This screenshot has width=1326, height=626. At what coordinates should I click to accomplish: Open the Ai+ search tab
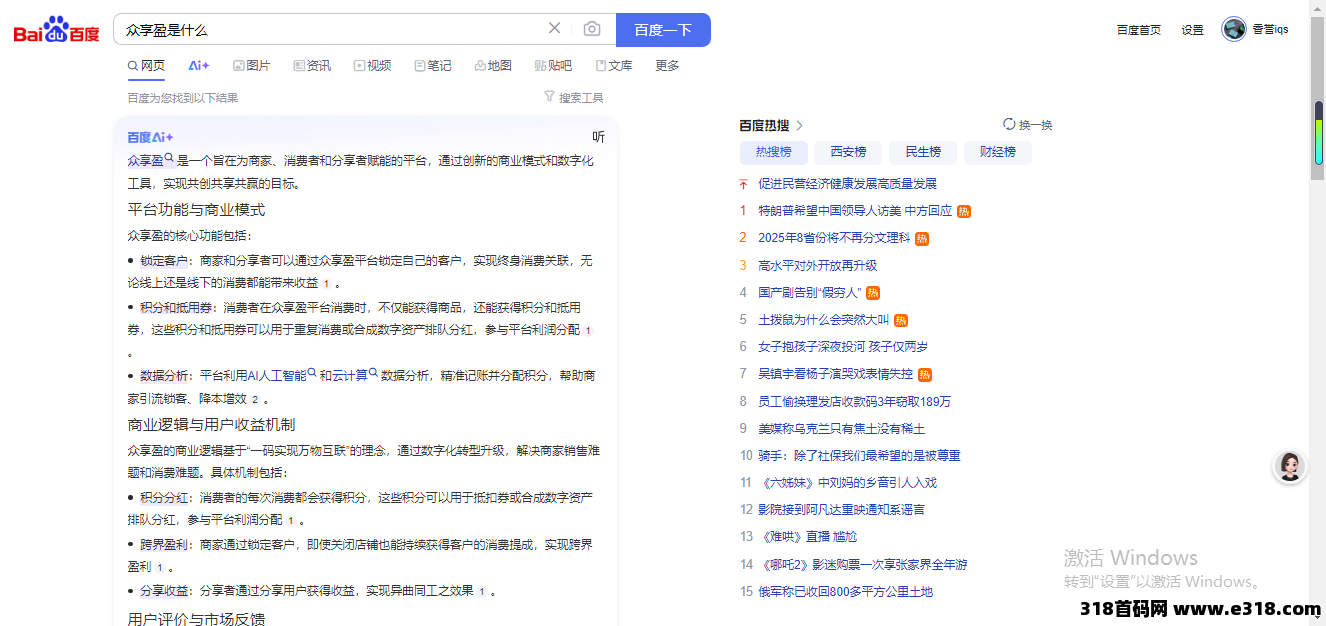pyautogui.click(x=199, y=66)
